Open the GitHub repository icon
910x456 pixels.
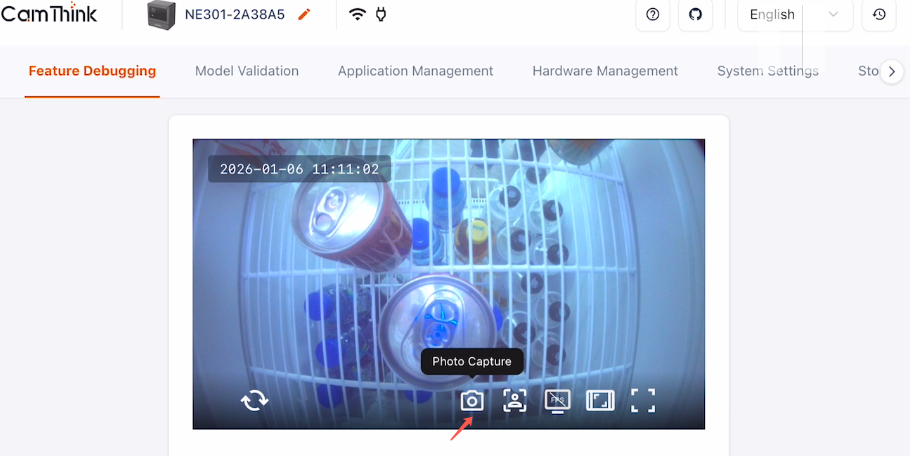coord(695,15)
